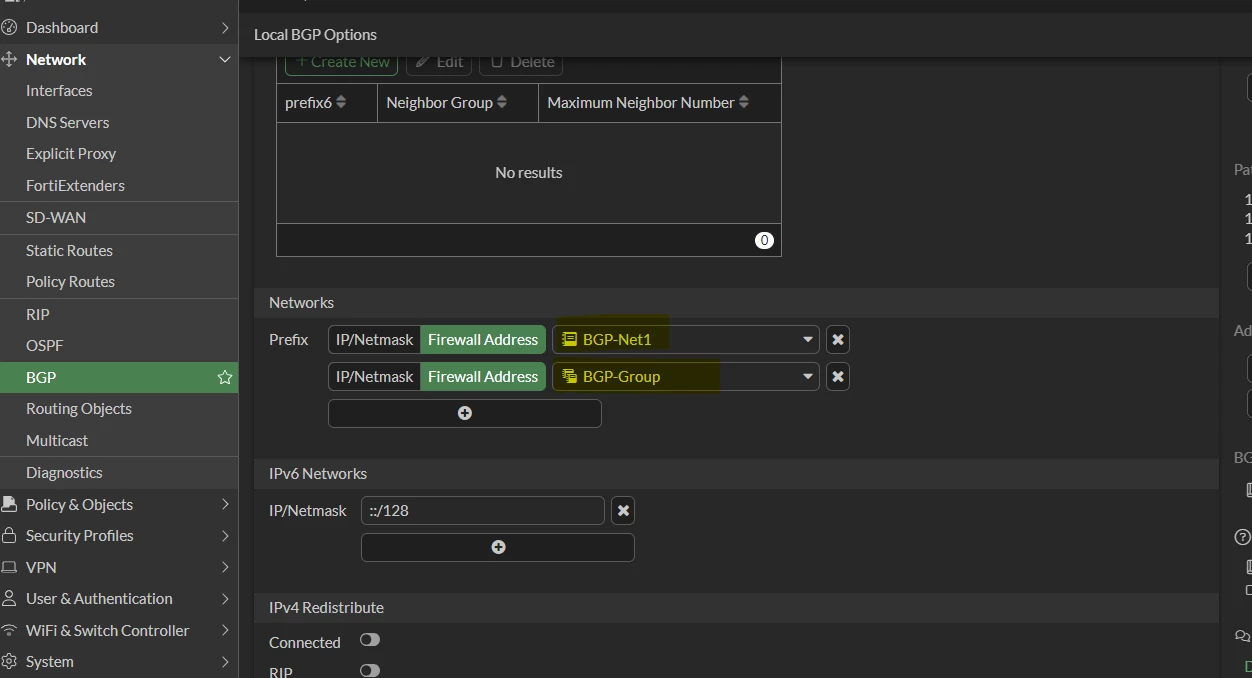Click the BGP-Net1 address object icon

click(x=569, y=339)
